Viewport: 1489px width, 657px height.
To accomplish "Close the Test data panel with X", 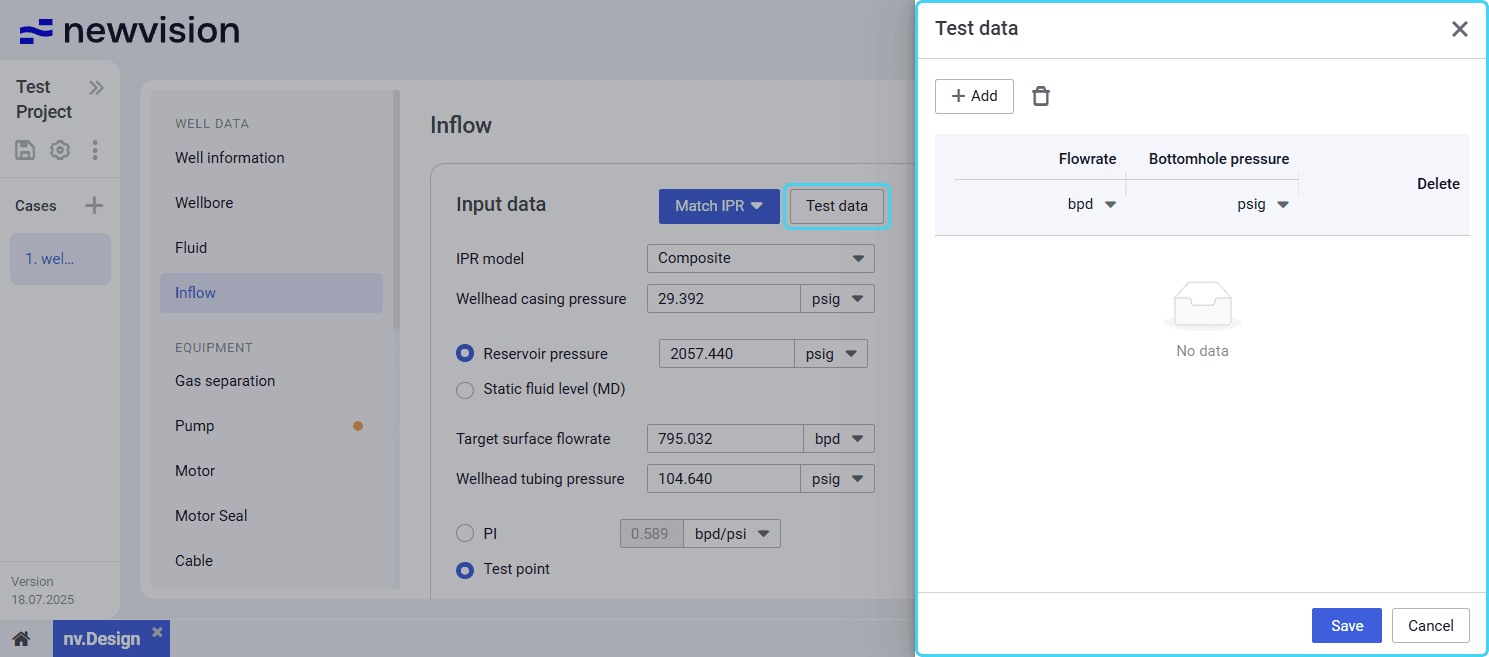I will click(x=1459, y=29).
